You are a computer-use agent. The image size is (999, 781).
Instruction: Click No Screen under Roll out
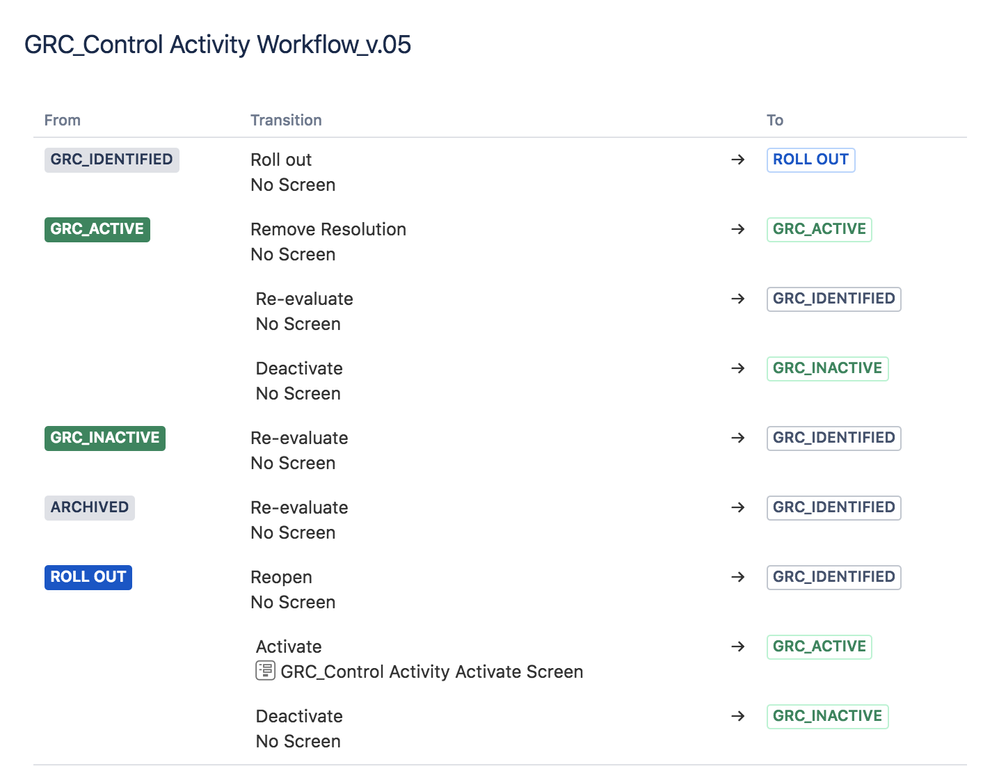(292, 185)
